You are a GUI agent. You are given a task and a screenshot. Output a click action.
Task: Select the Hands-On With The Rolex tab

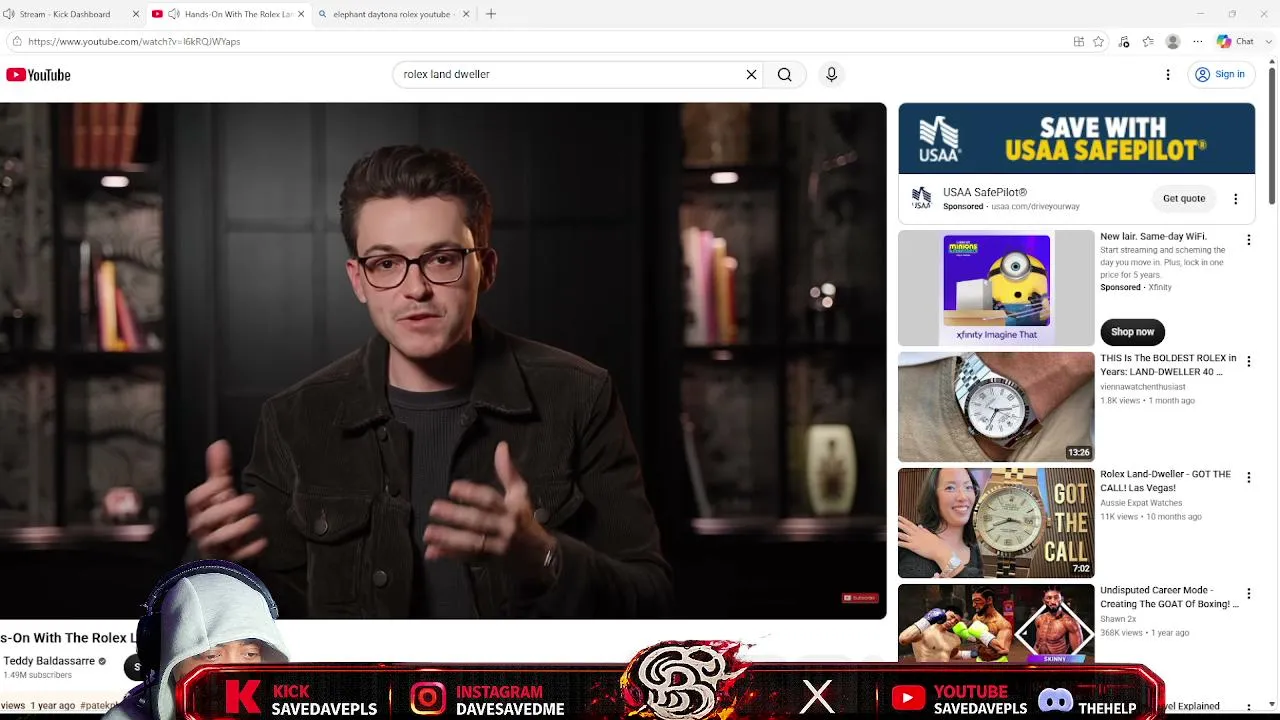229,14
